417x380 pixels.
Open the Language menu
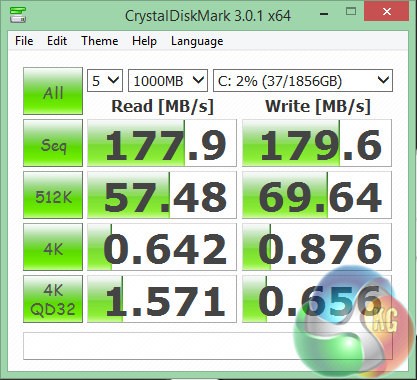(x=197, y=41)
